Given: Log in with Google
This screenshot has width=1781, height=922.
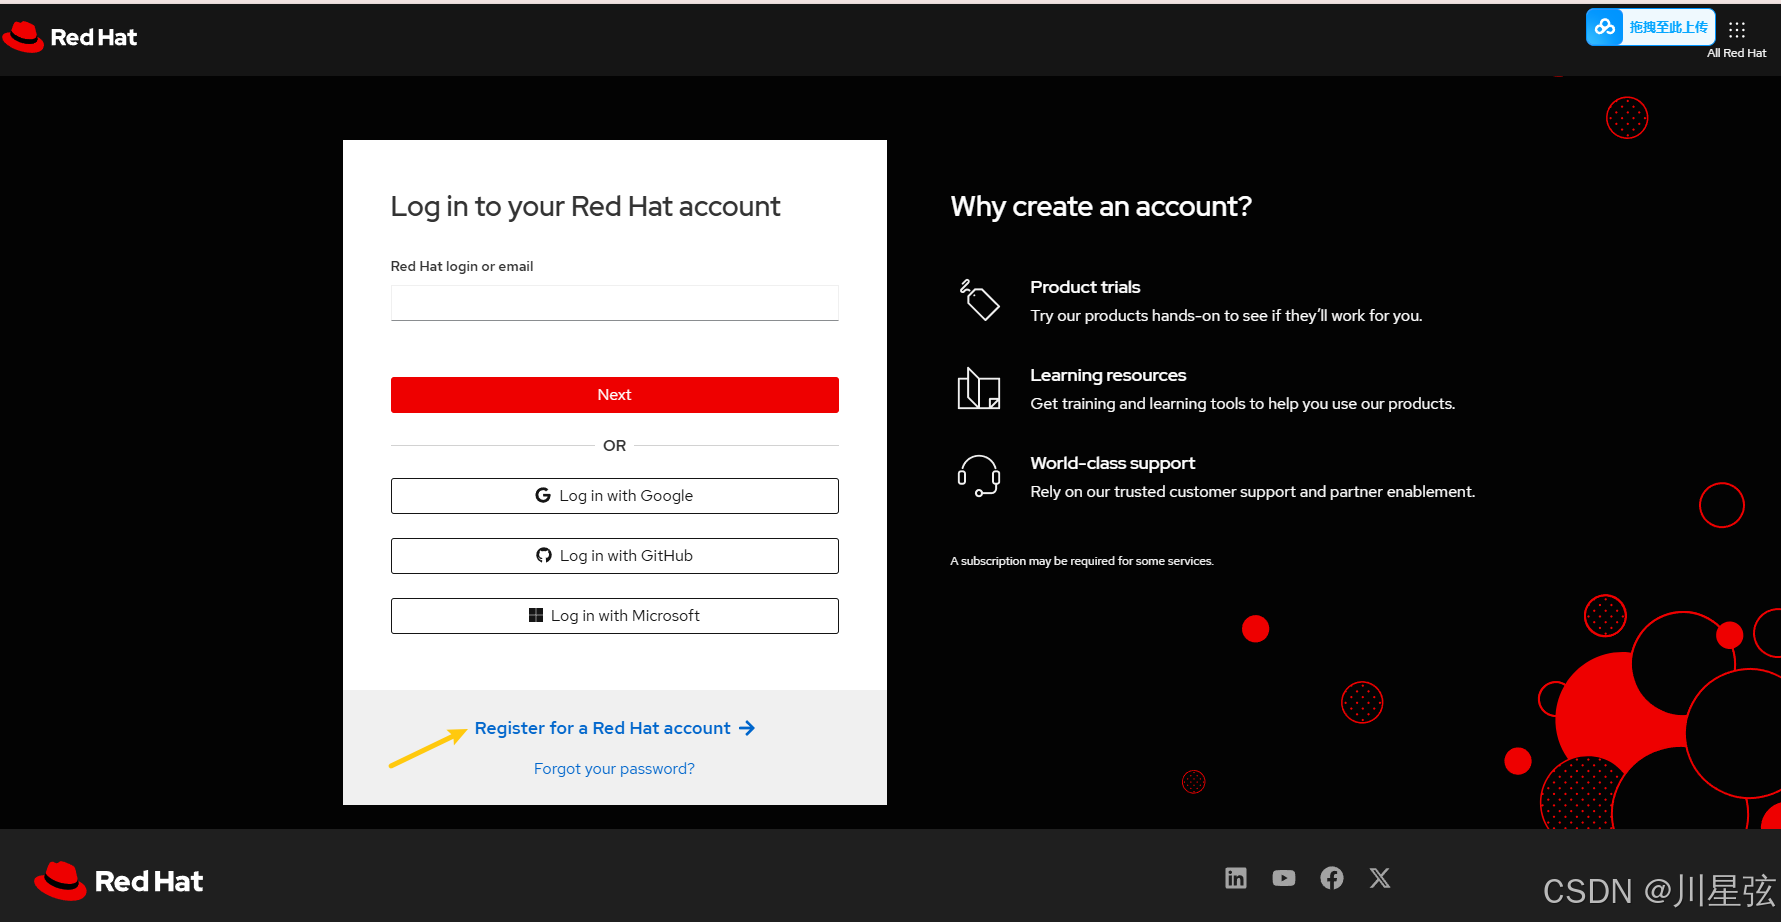Looking at the screenshot, I should 614,496.
